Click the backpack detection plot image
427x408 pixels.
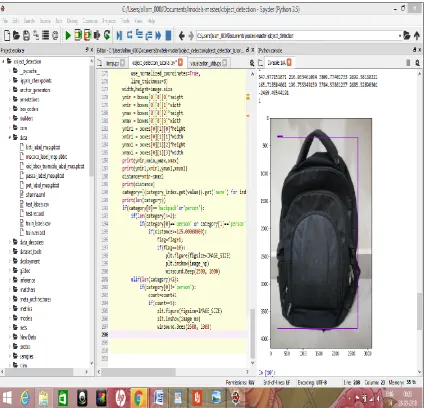click(321, 233)
